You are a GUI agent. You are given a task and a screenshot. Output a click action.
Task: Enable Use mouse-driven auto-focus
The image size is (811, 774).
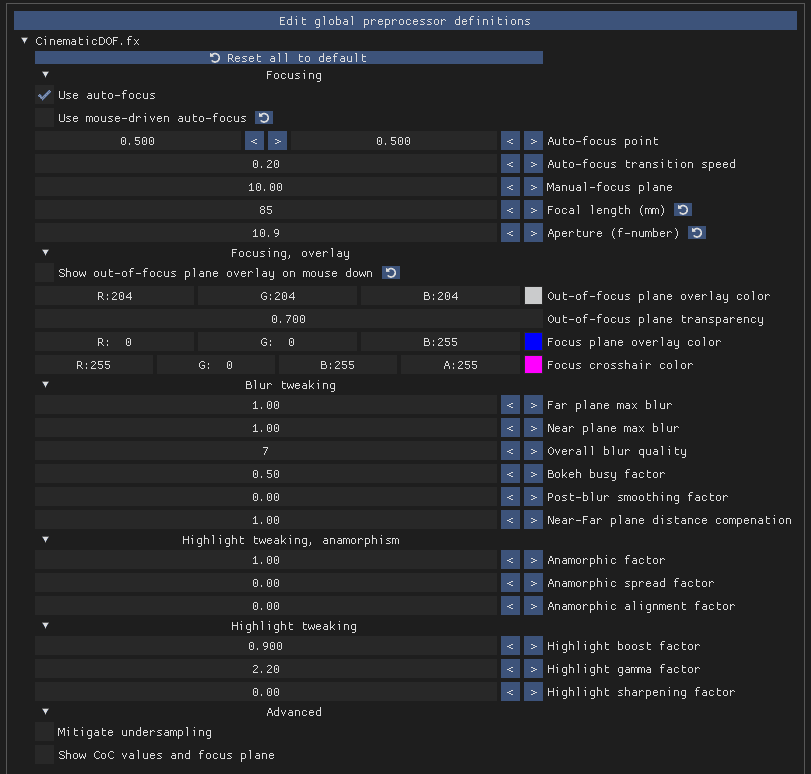[x=44, y=118]
